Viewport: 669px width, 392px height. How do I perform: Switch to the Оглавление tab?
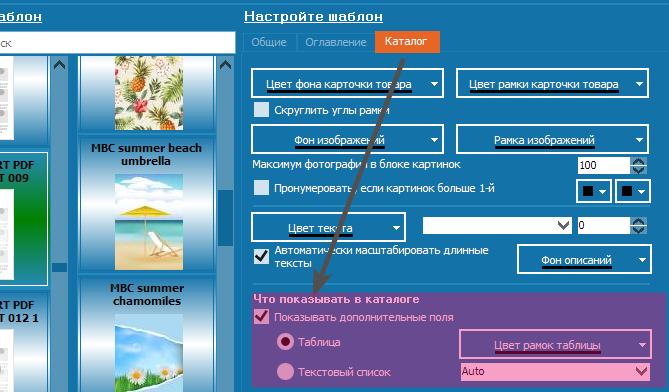(x=335, y=42)
